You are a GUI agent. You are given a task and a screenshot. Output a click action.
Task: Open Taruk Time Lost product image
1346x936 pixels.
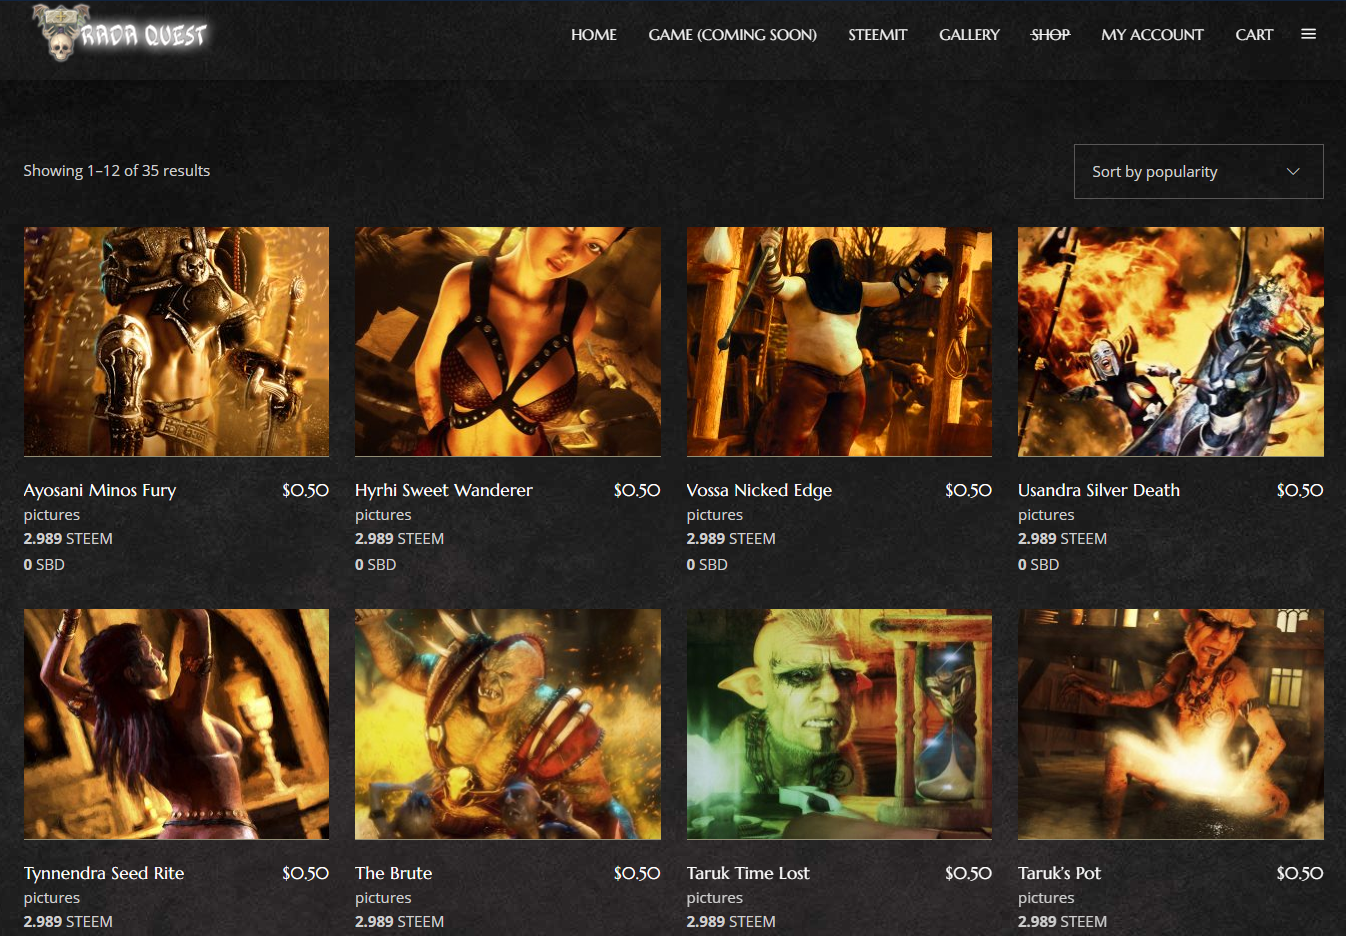click(839, 724)
